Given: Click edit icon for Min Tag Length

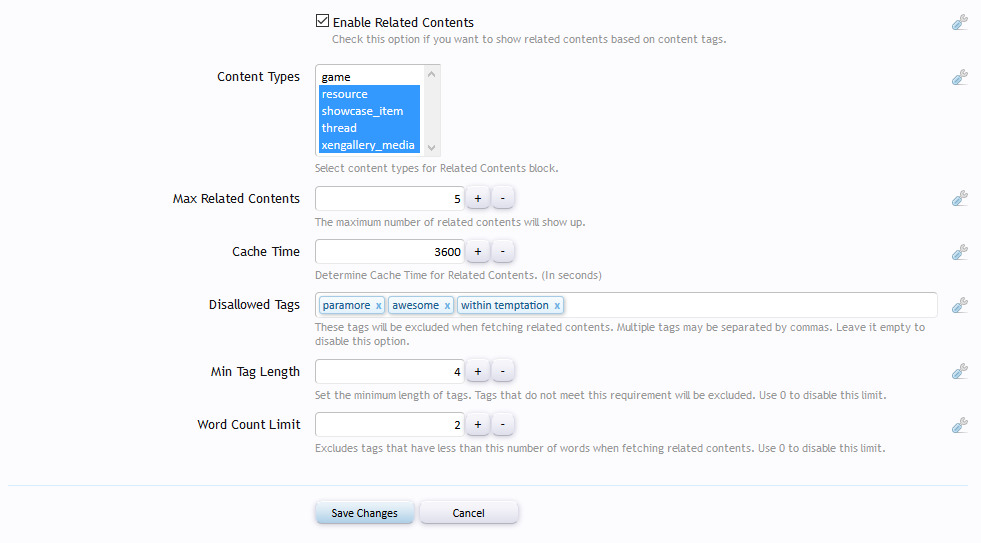Looking at the screenshot, I should (960, 372).
